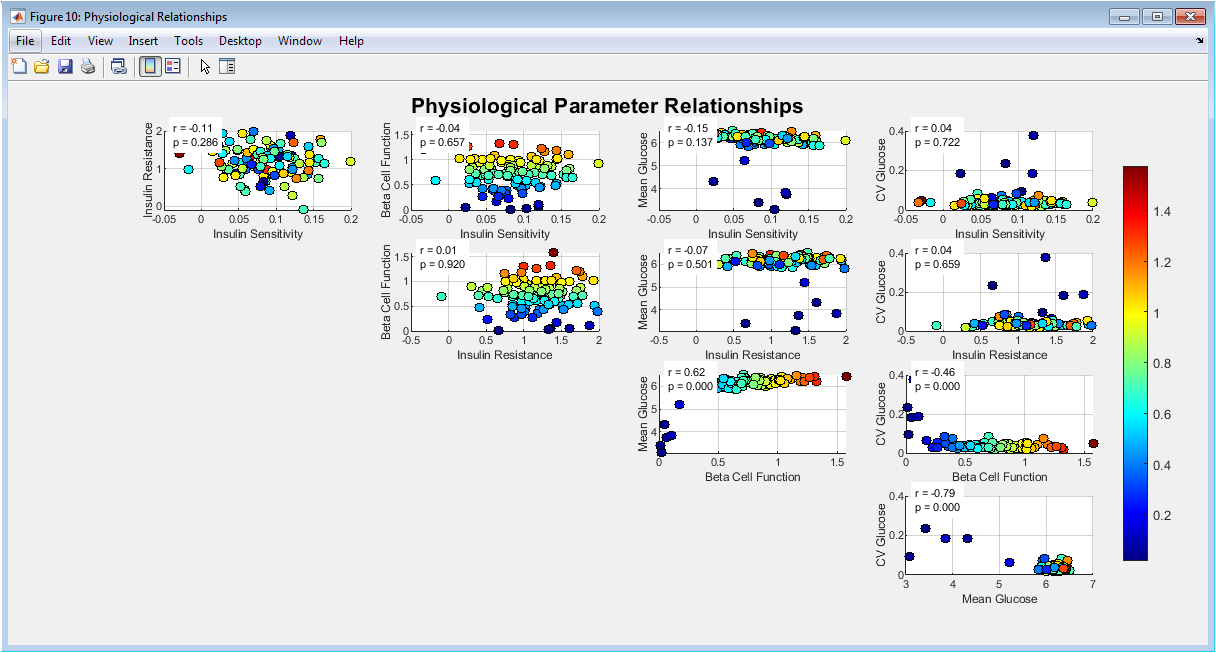The height and width of the screenshot is (653, 1216).
Task: Expand the View menu
Action: click(x=100, y=41)
